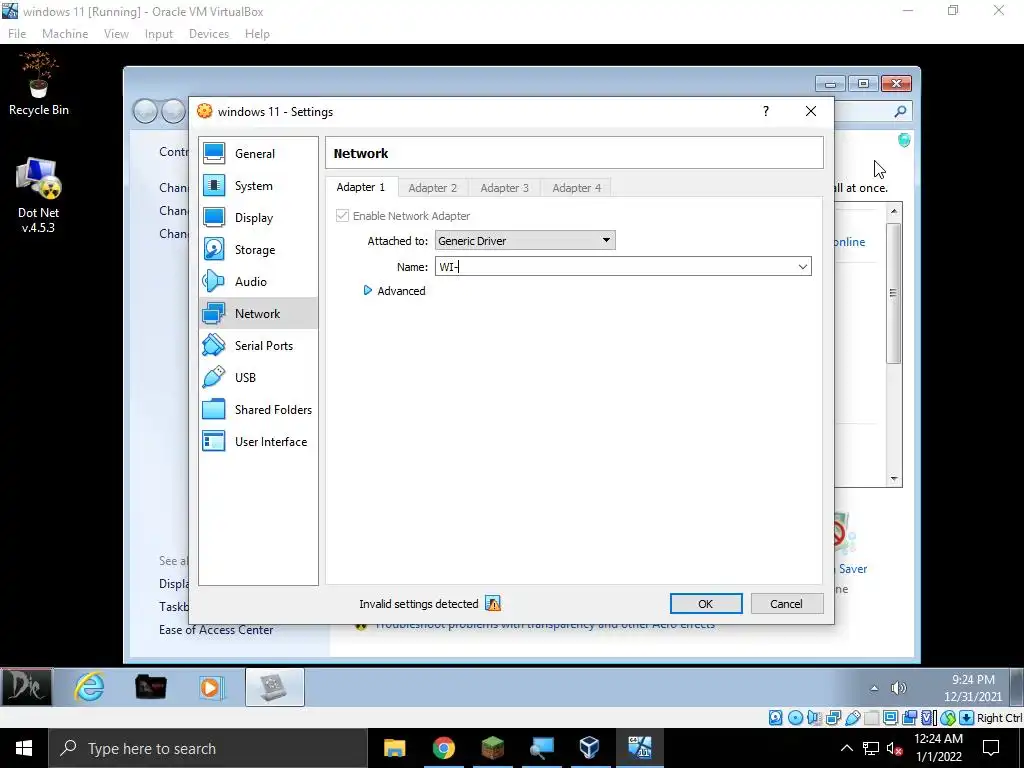Select Dot Net v.4.5.3 desktop icon
The height and width of the screenshot is (768, 1024).
[x=38, y=196]
